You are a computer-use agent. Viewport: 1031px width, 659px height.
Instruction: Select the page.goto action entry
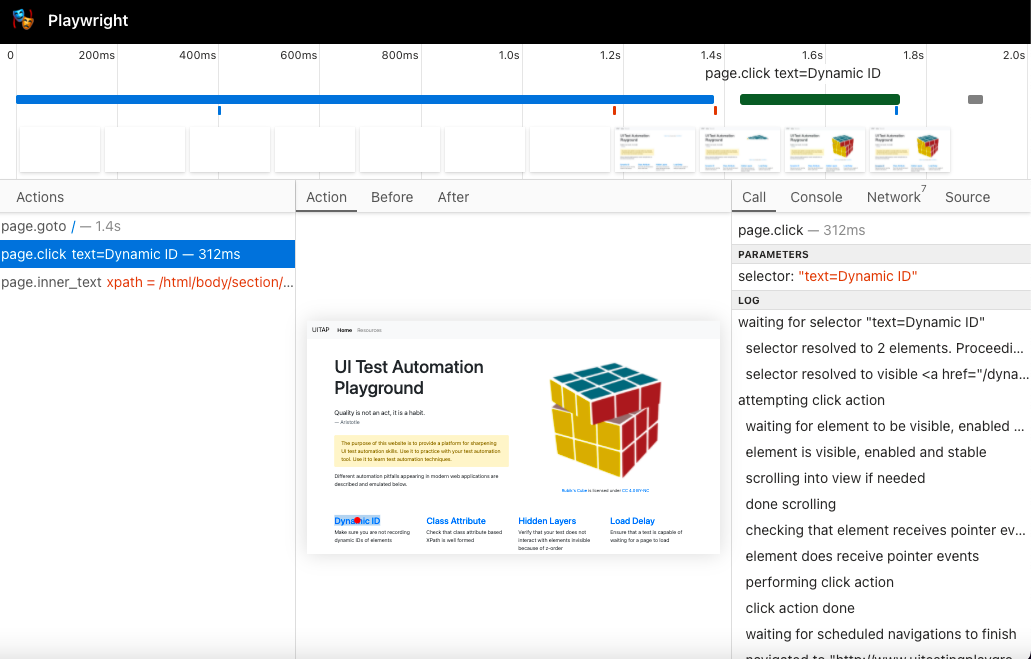(61, 227)
